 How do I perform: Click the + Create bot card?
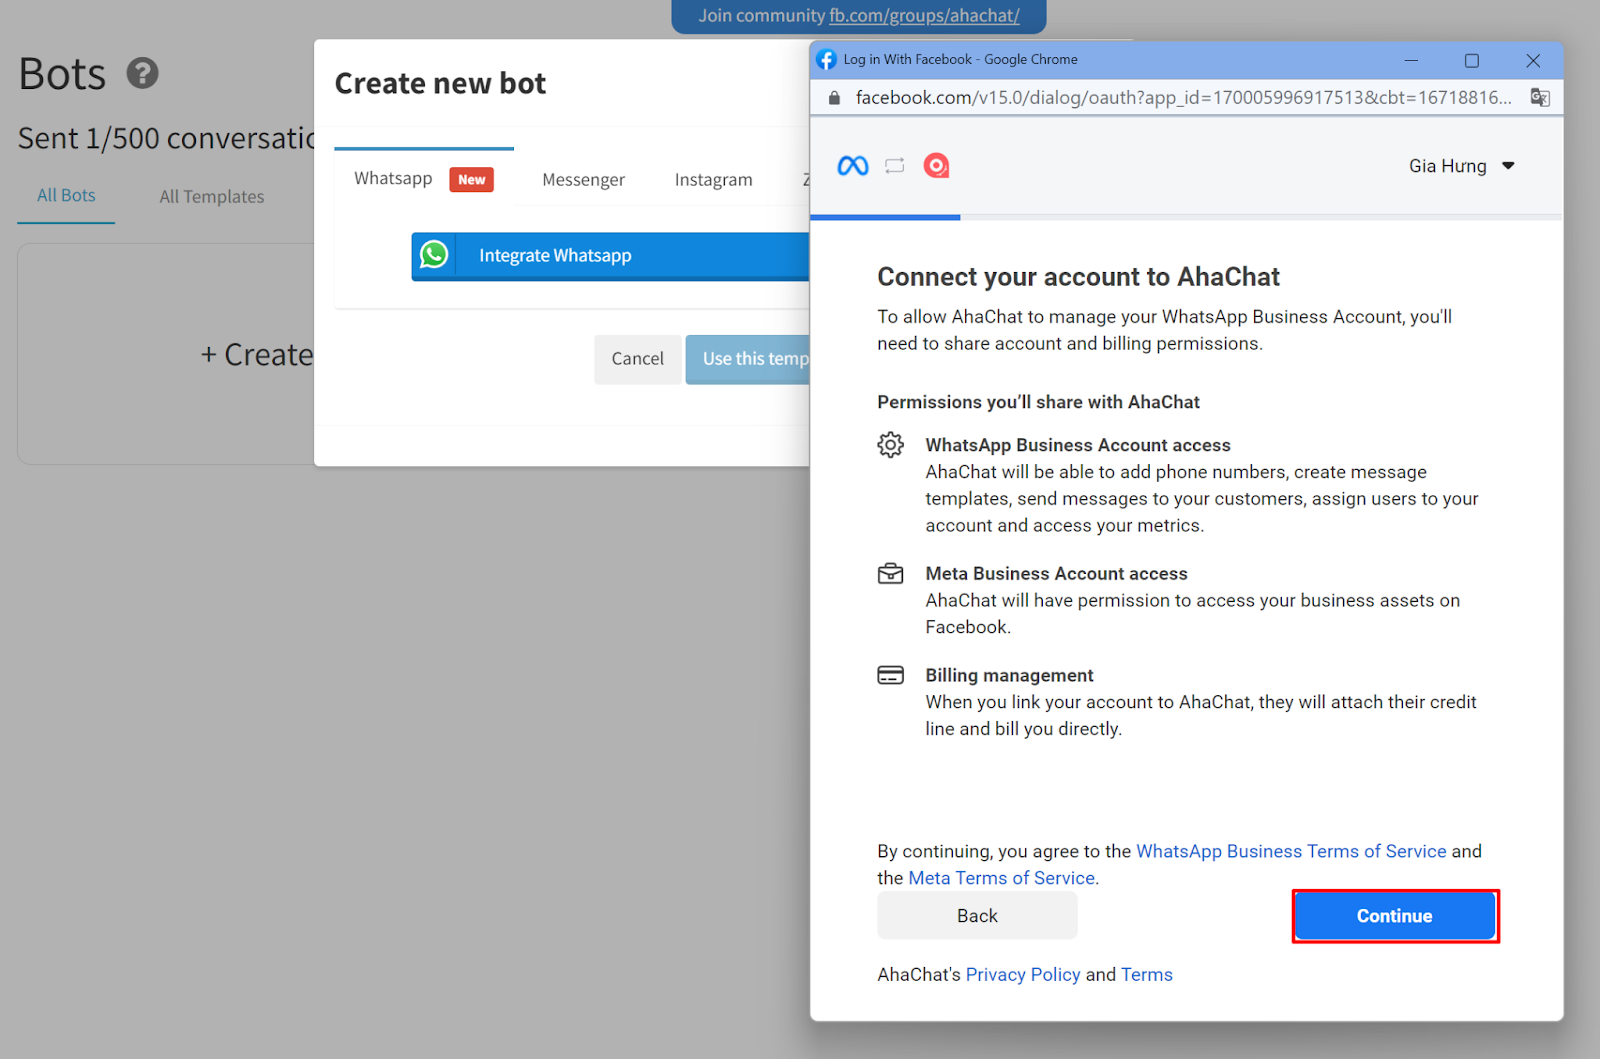[x=167, y=354]
